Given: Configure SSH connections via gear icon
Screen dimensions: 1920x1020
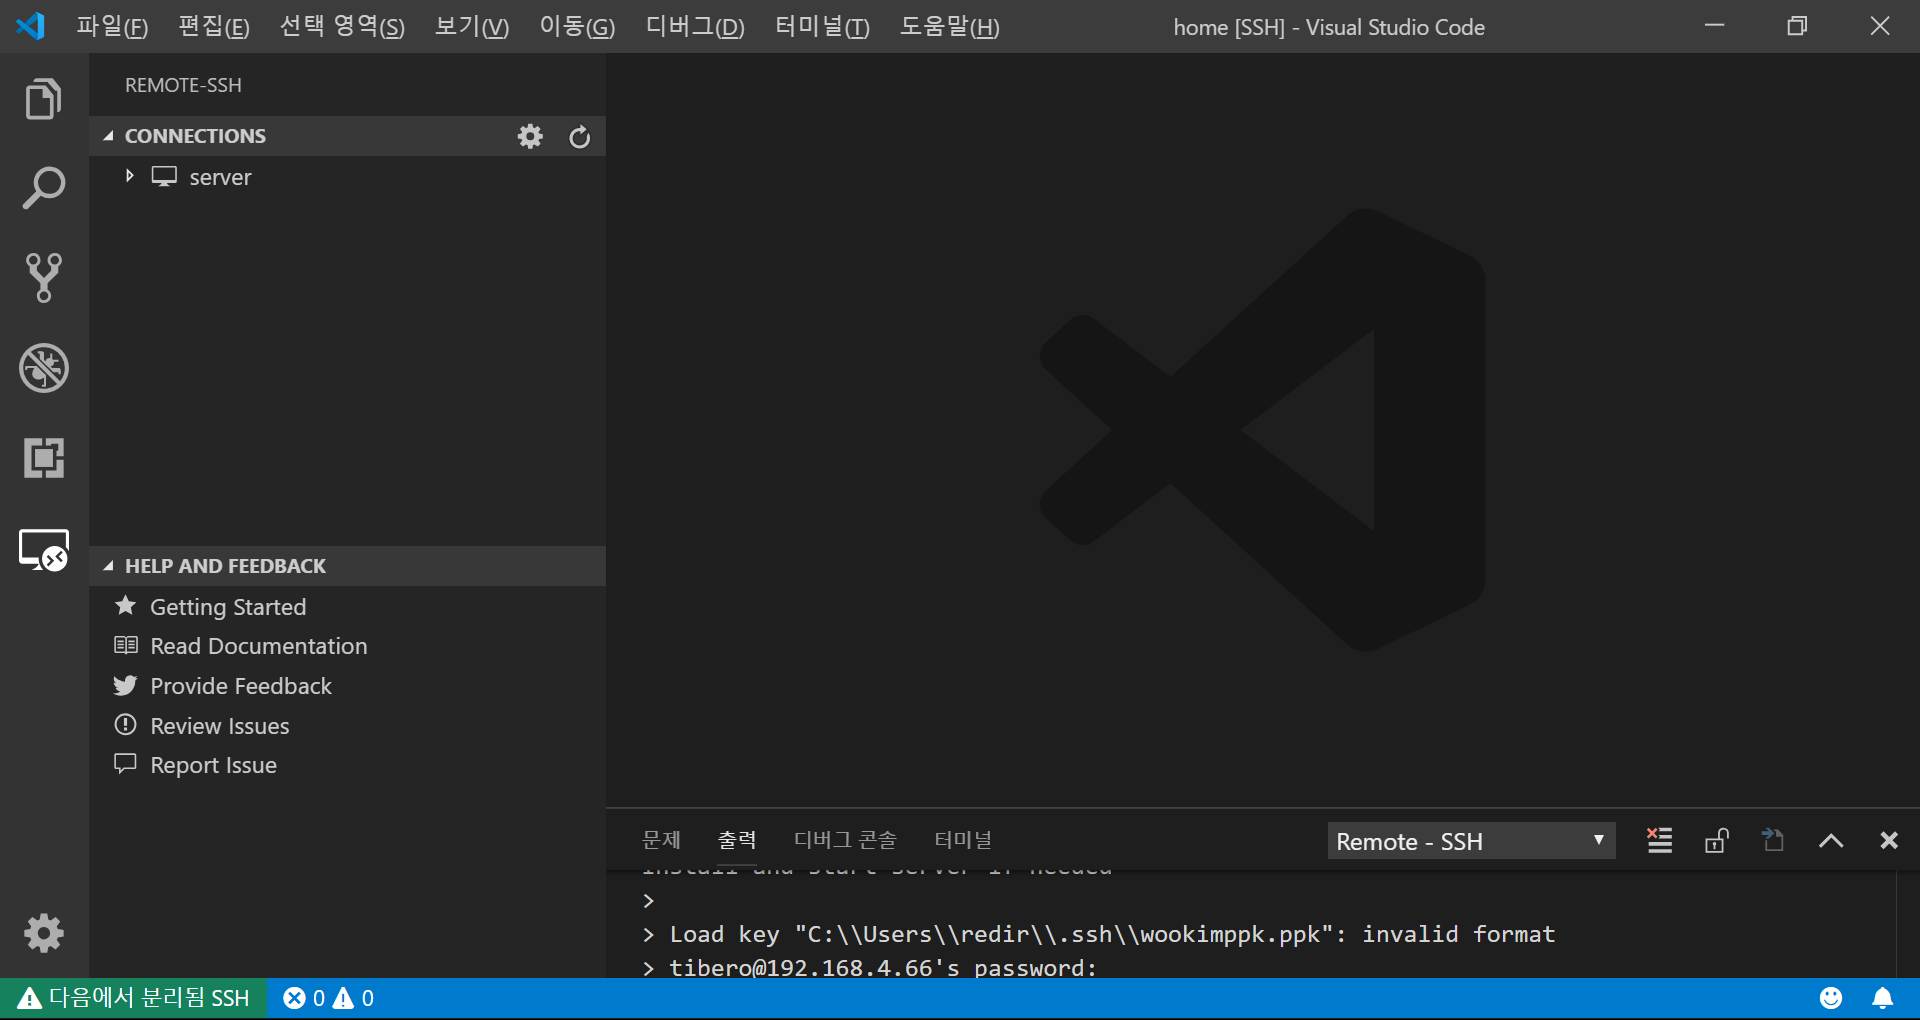Looking at the screenshot, I should (x=530, y=136).
